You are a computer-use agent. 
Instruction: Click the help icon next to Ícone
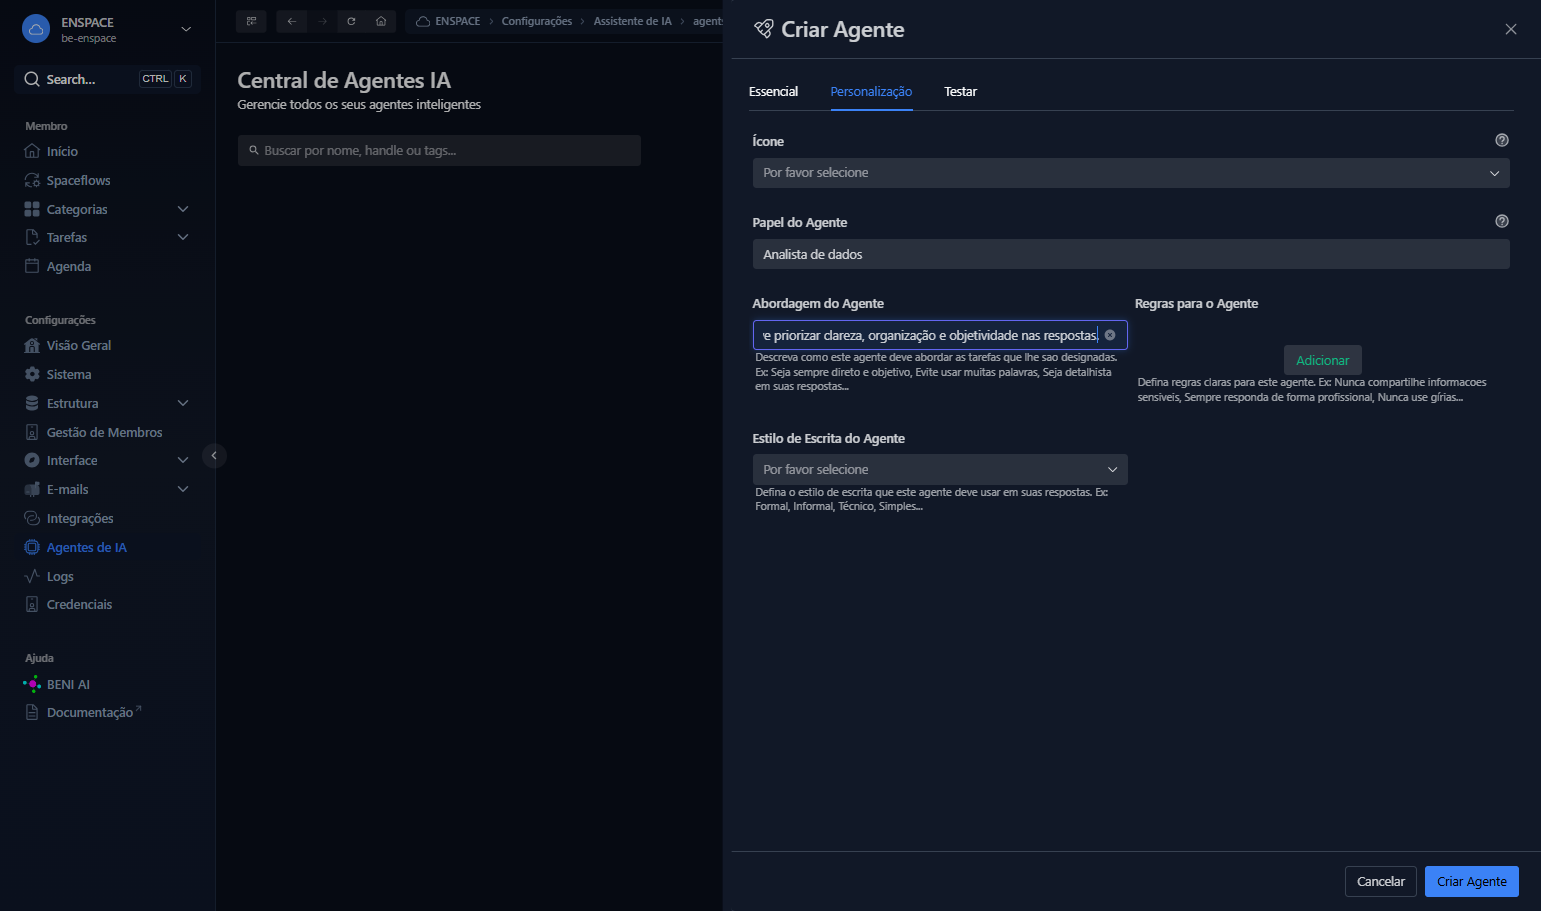tap(1501, 140)
